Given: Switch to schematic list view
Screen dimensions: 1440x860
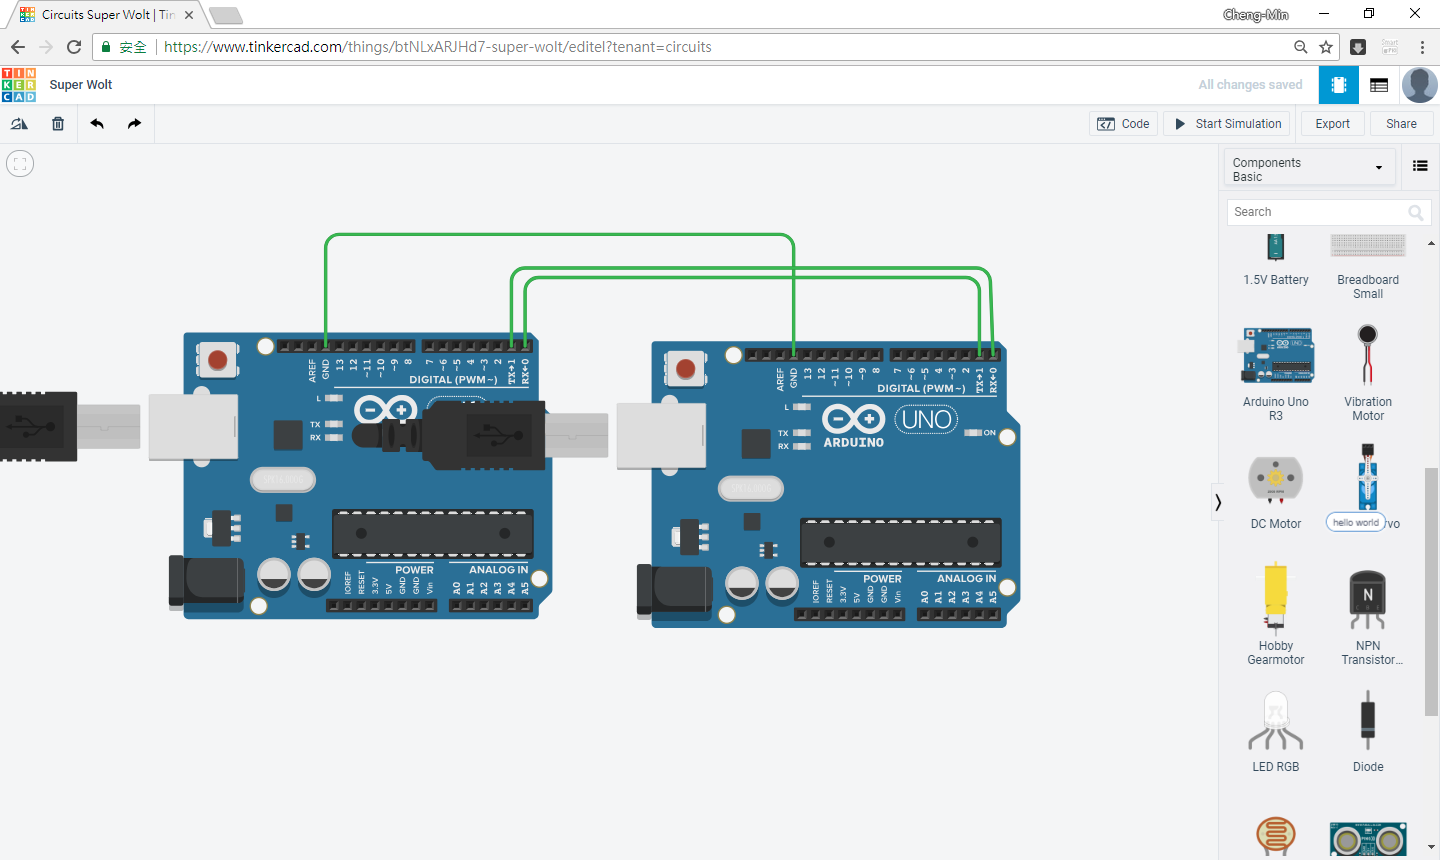Looking at the screenshot, I should point(1378,85).
